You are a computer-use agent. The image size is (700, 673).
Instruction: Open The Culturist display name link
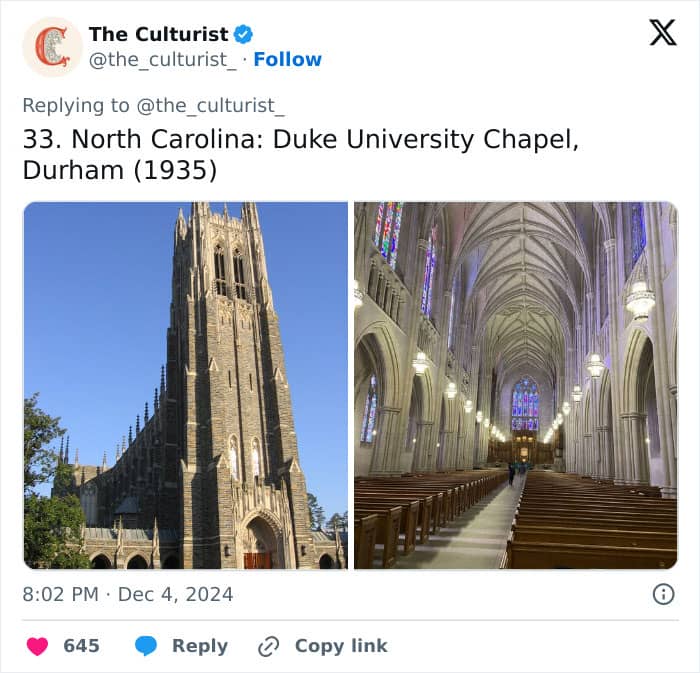(158, 34)
